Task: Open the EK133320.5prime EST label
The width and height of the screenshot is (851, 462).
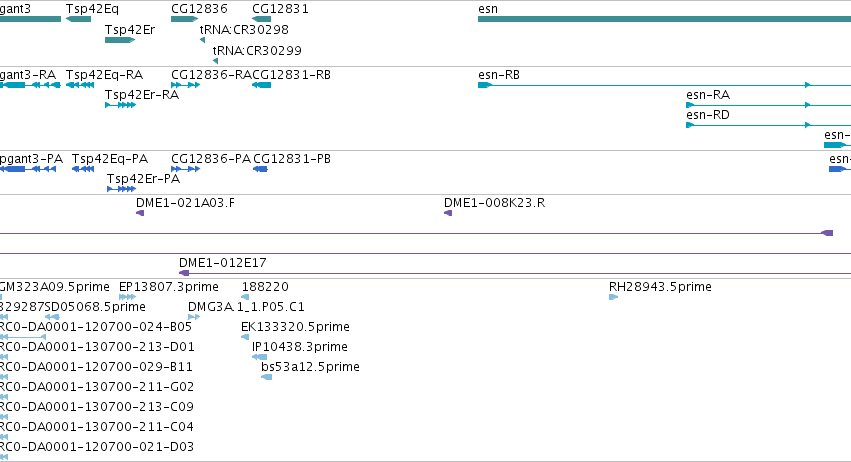Action: pyautogui.click(x=295, y=327)
